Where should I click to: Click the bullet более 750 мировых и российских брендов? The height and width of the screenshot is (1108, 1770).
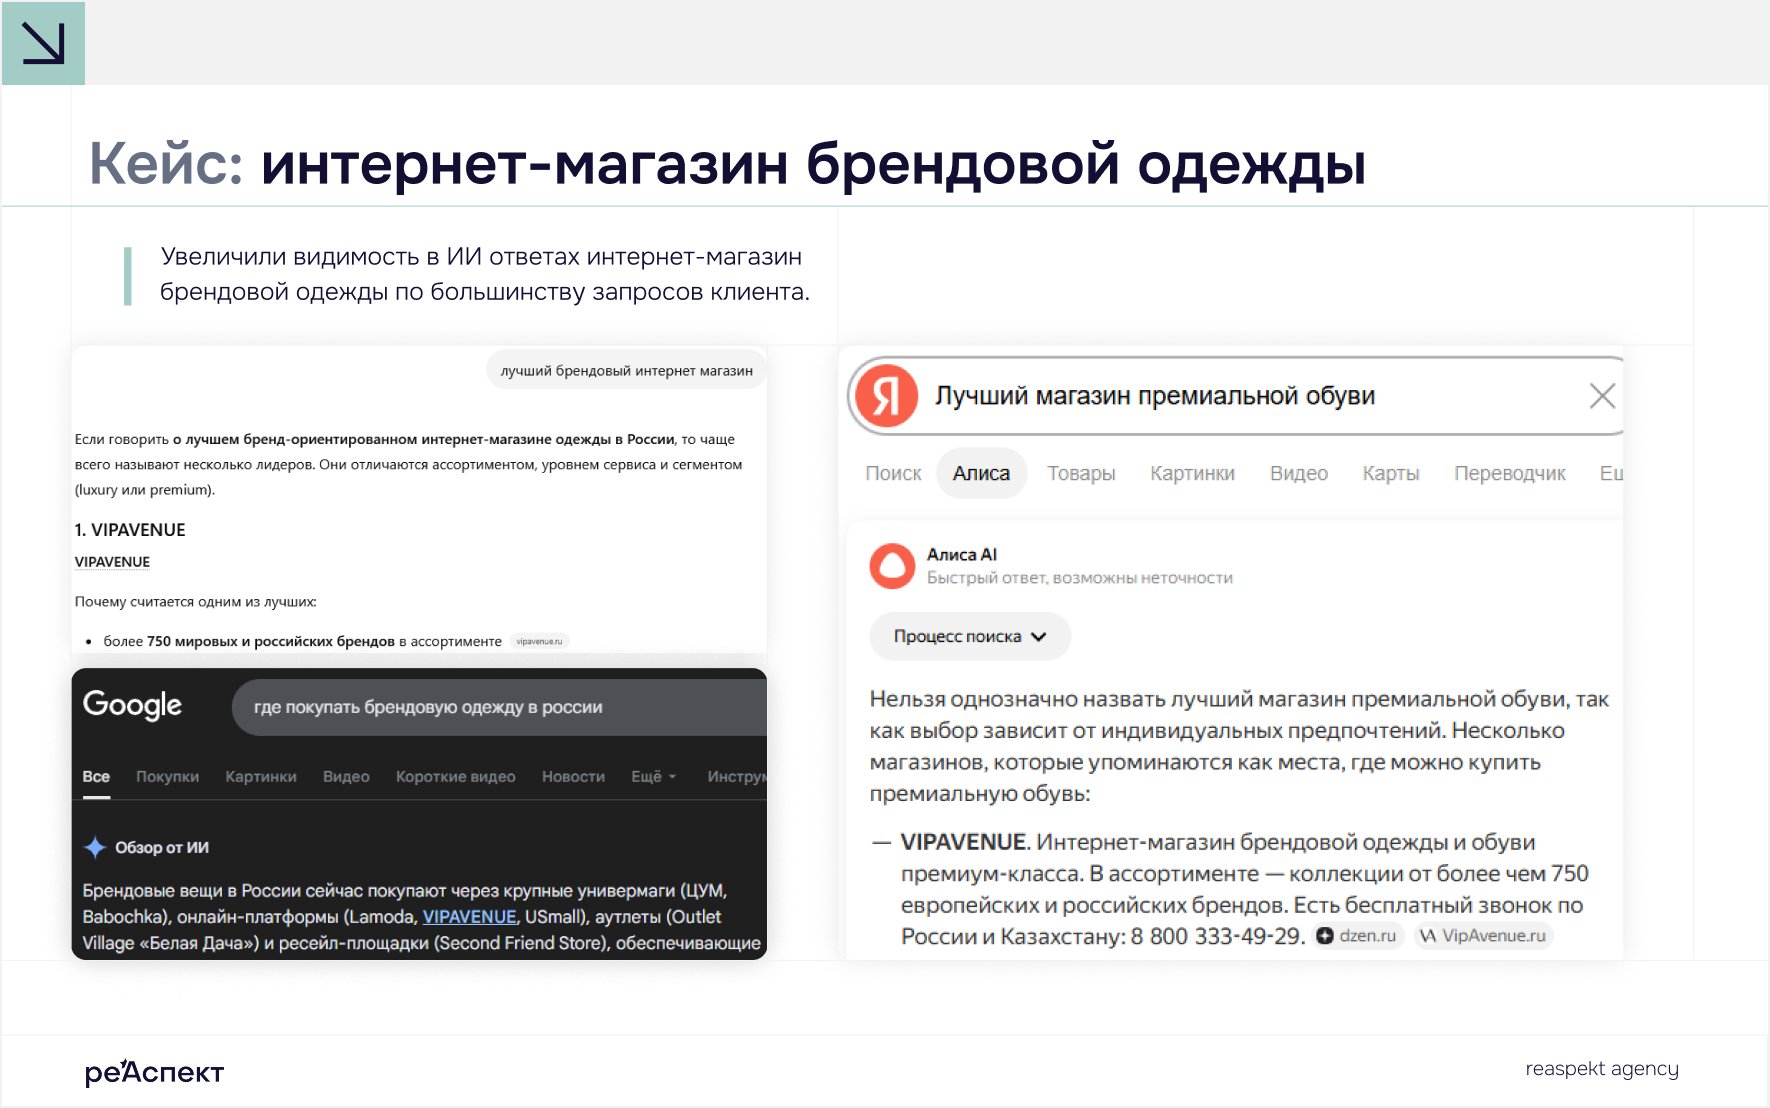(x=303, y=641)
